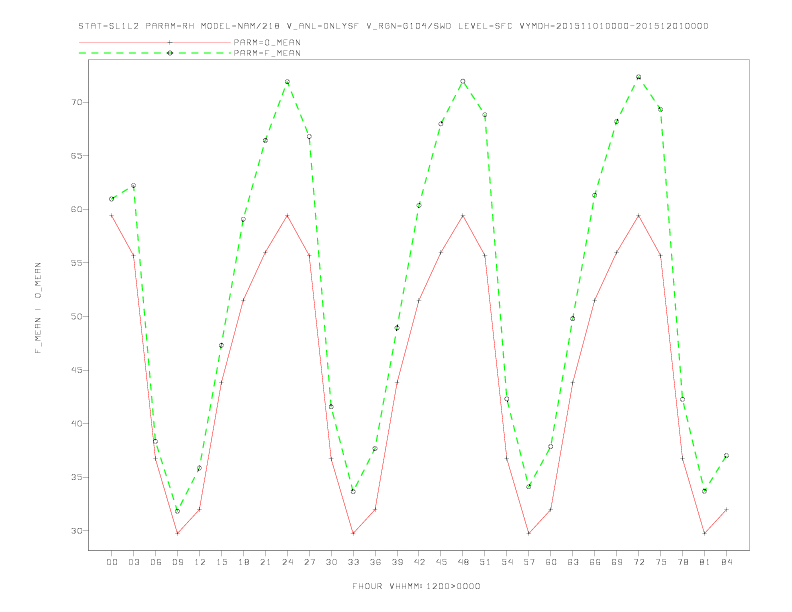This screenshot has width=792, height=612.
Task: Select the O_MEAN plus marker at hour 09
Action: [x=177, y=533]
